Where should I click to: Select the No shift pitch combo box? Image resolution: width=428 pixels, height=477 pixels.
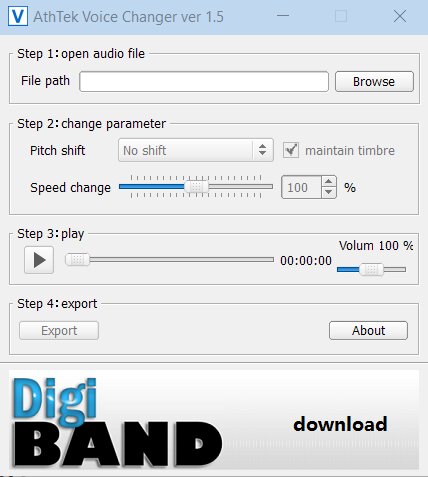tap(196, 150)
